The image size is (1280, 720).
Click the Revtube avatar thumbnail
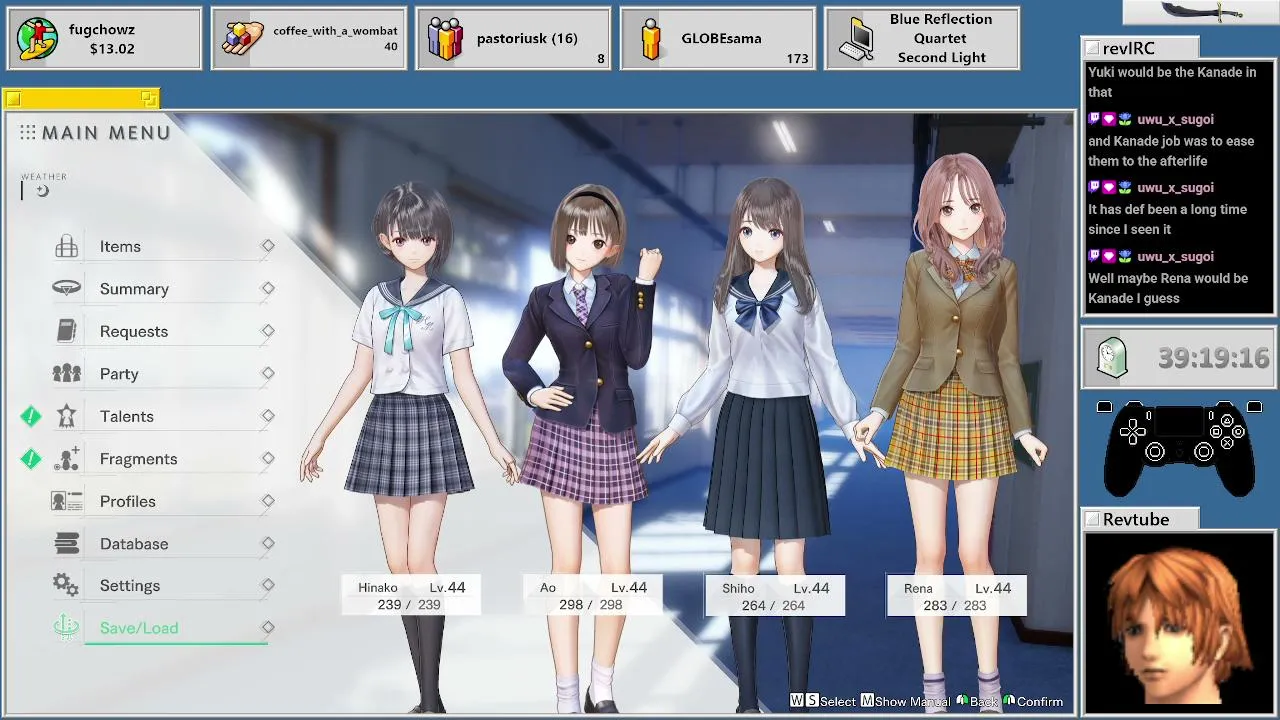pos(1178,623)
